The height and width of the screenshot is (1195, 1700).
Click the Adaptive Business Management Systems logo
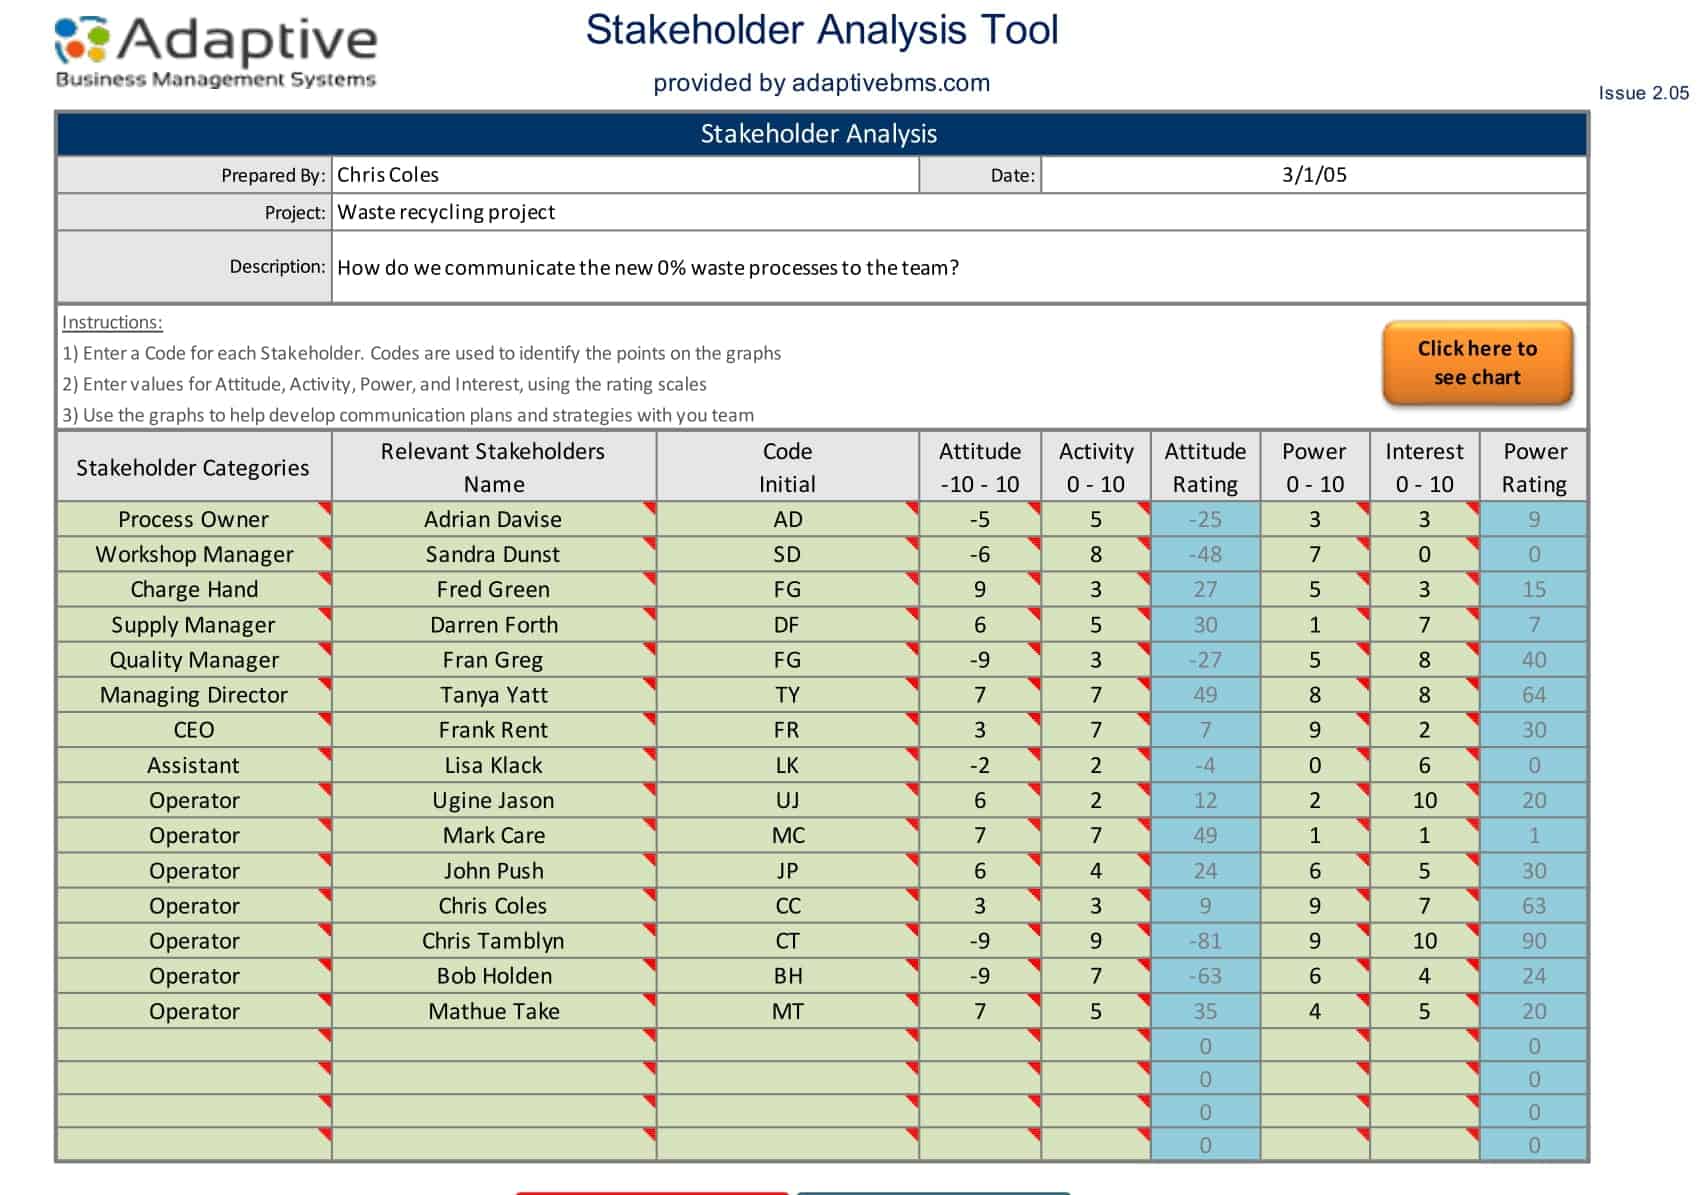[x=216, y=52]
